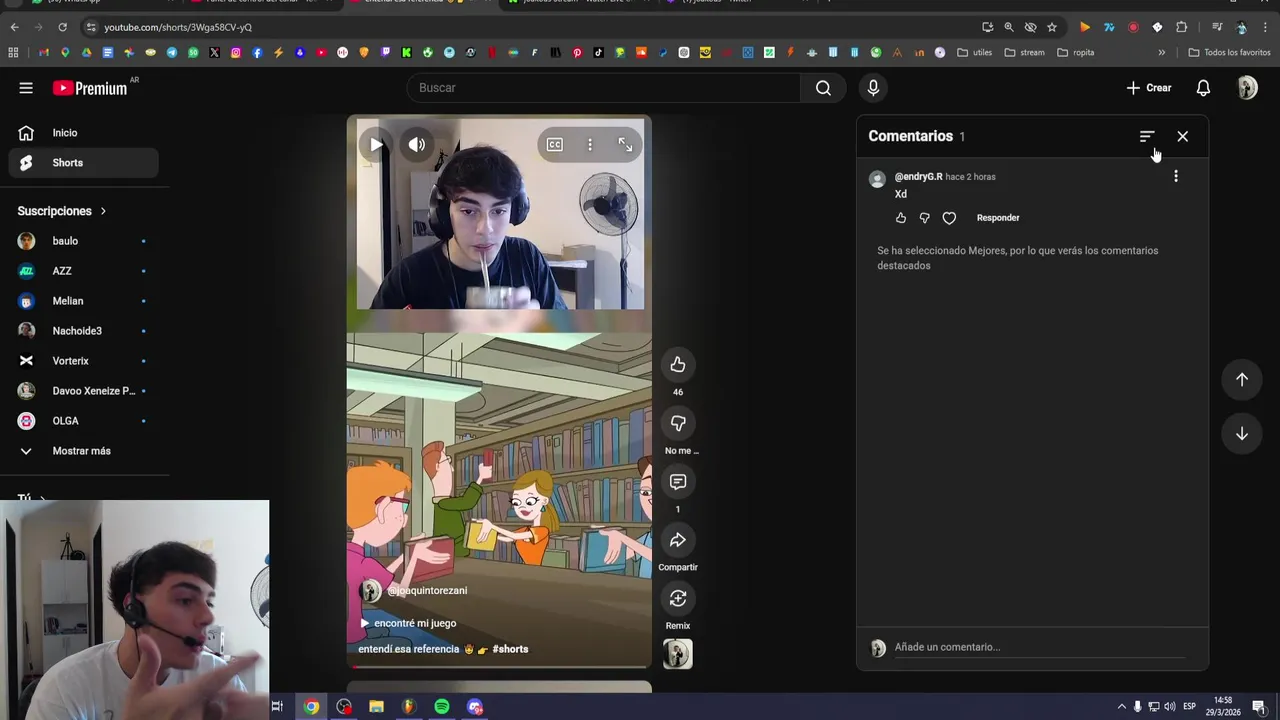The image size is (1280, 720).
Task: Seek on the Short's progress bar
Action: tap(499, 666)
